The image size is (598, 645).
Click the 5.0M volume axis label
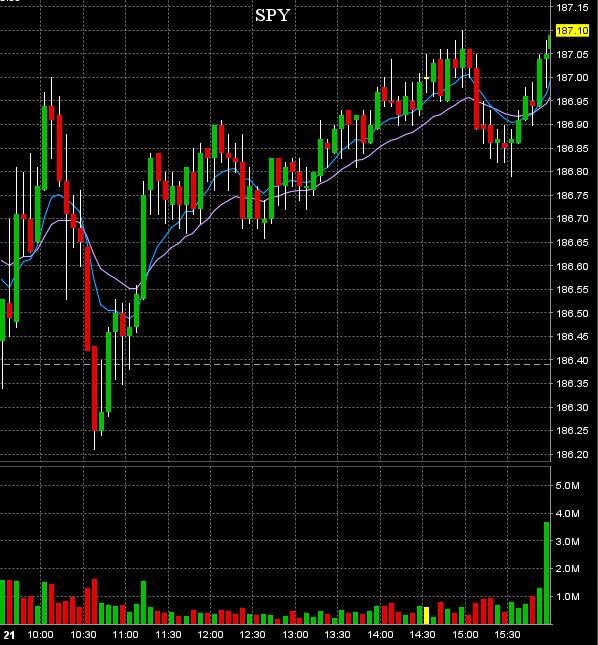(x=567, y=486)
